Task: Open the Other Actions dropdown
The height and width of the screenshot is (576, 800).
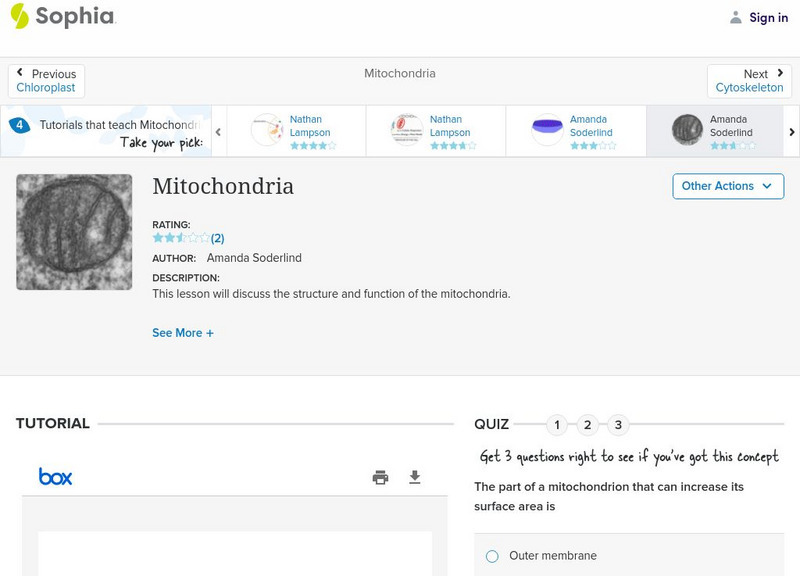Action: click(727, 186)
